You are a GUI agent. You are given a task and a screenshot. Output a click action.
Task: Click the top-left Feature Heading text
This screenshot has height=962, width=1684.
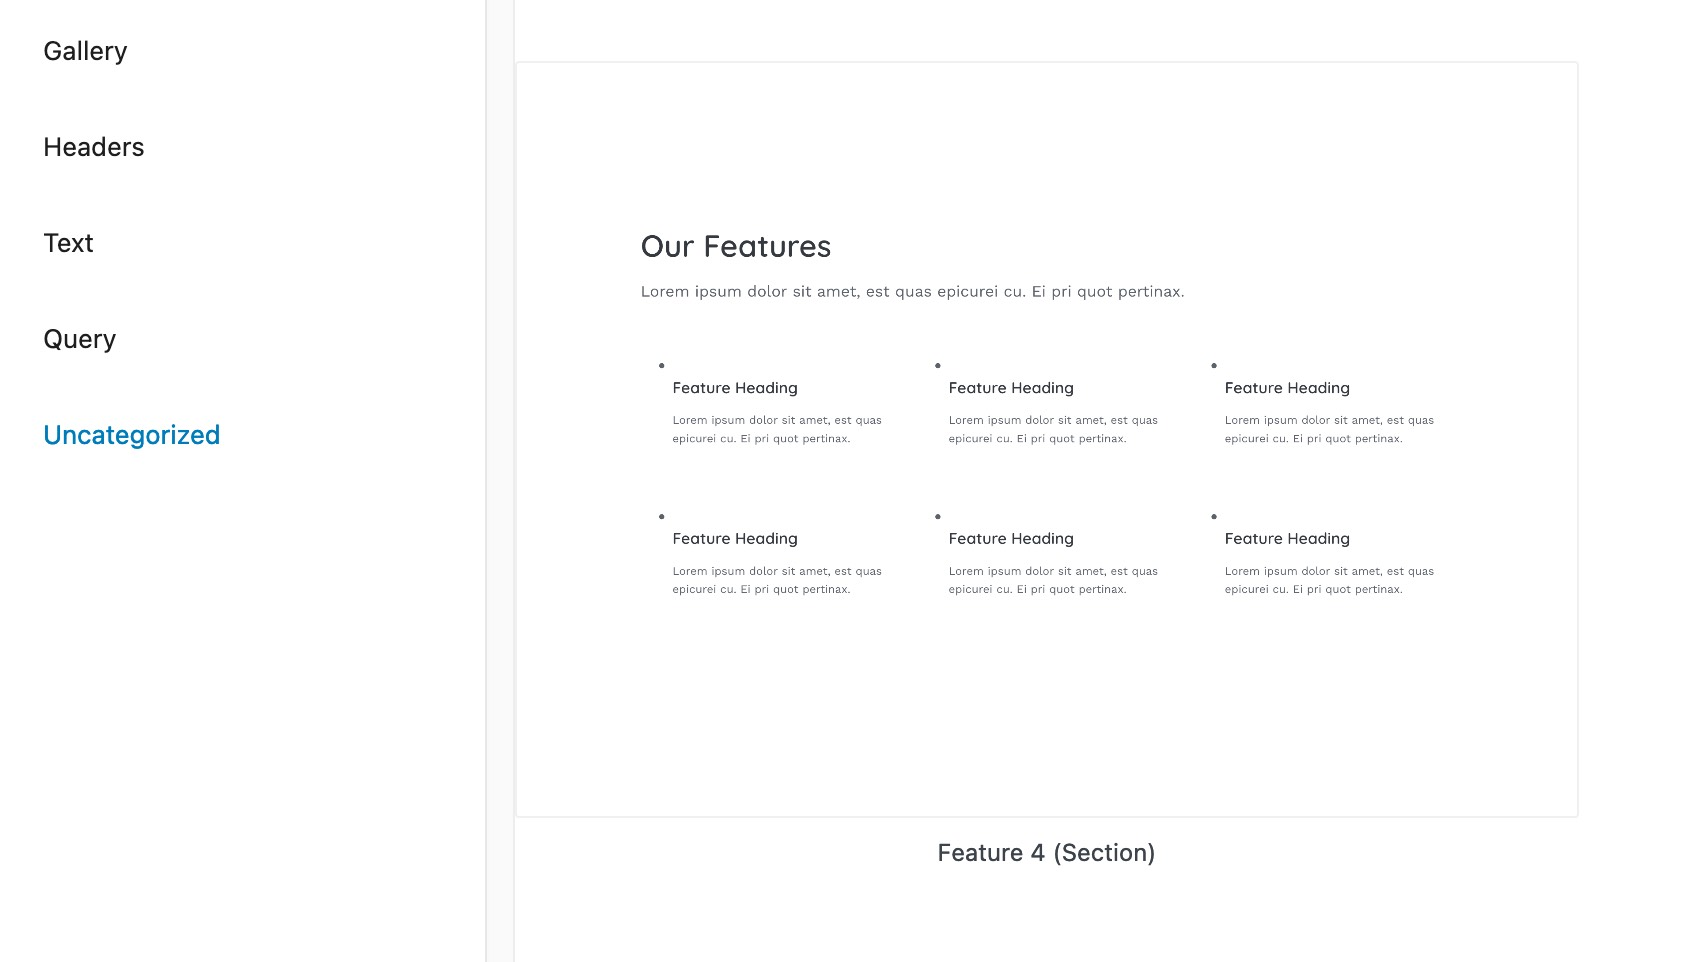[735, 388]
